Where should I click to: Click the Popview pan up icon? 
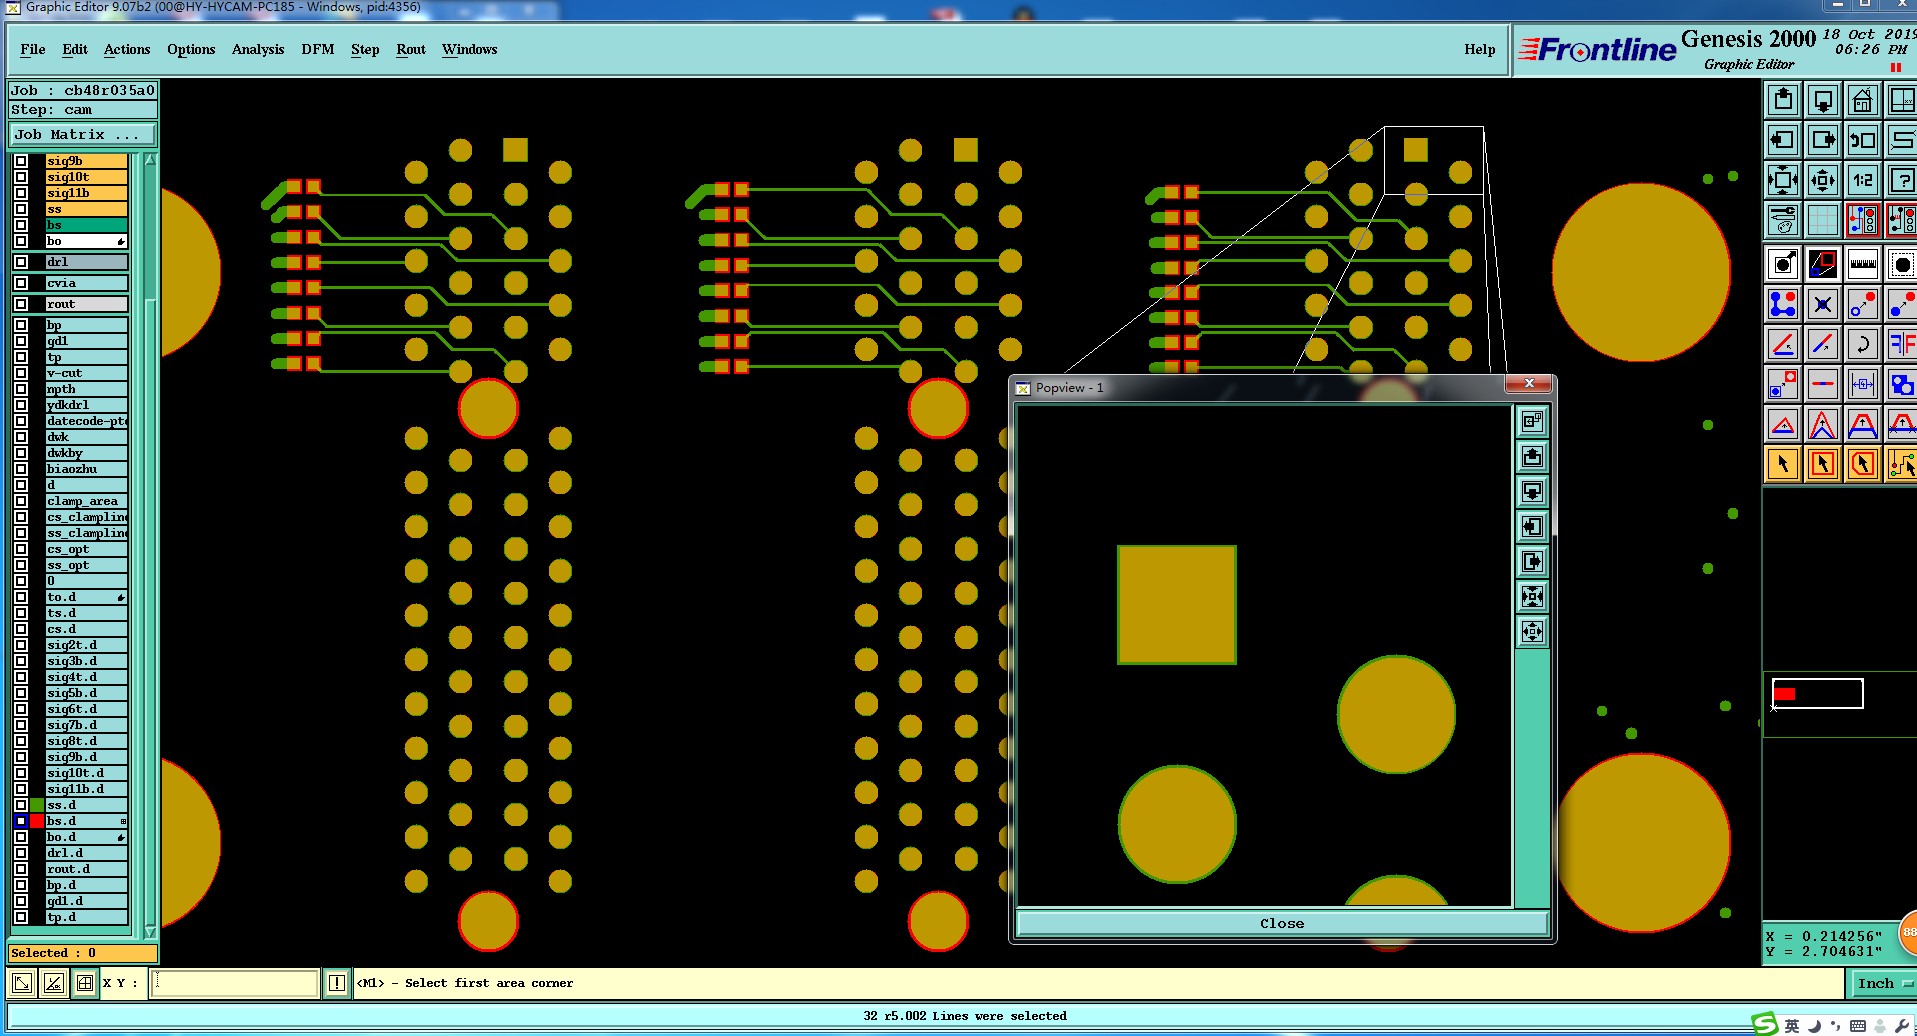coord(1532,457)
